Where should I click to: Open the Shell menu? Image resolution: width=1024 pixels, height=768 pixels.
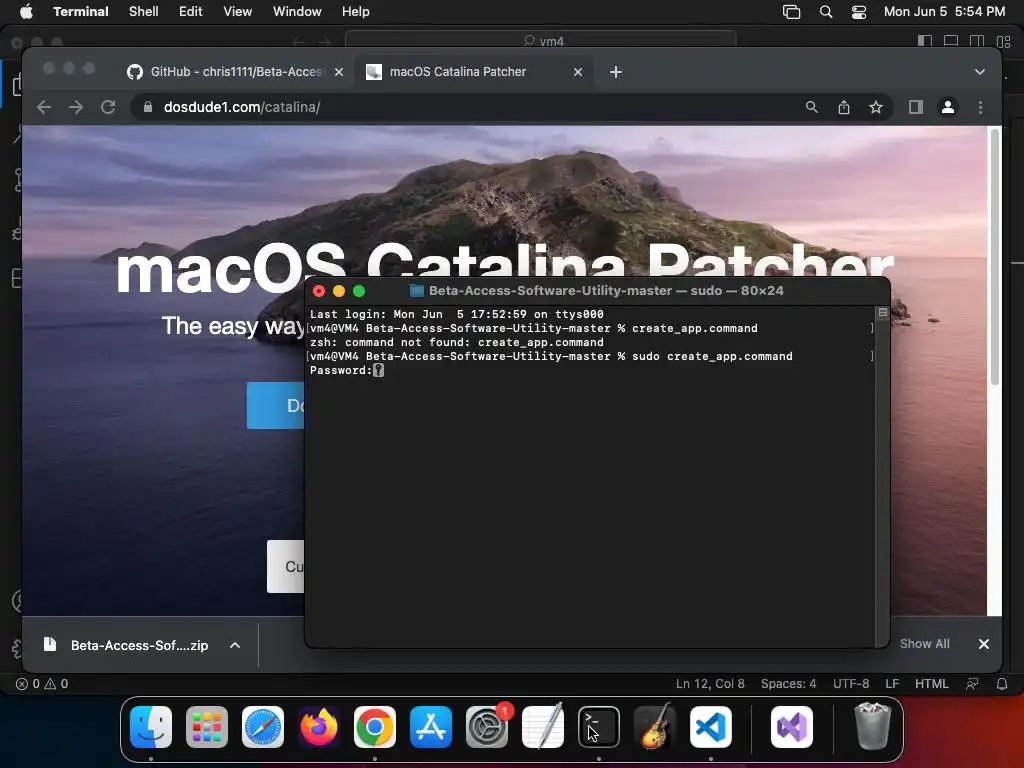point(144,12)
